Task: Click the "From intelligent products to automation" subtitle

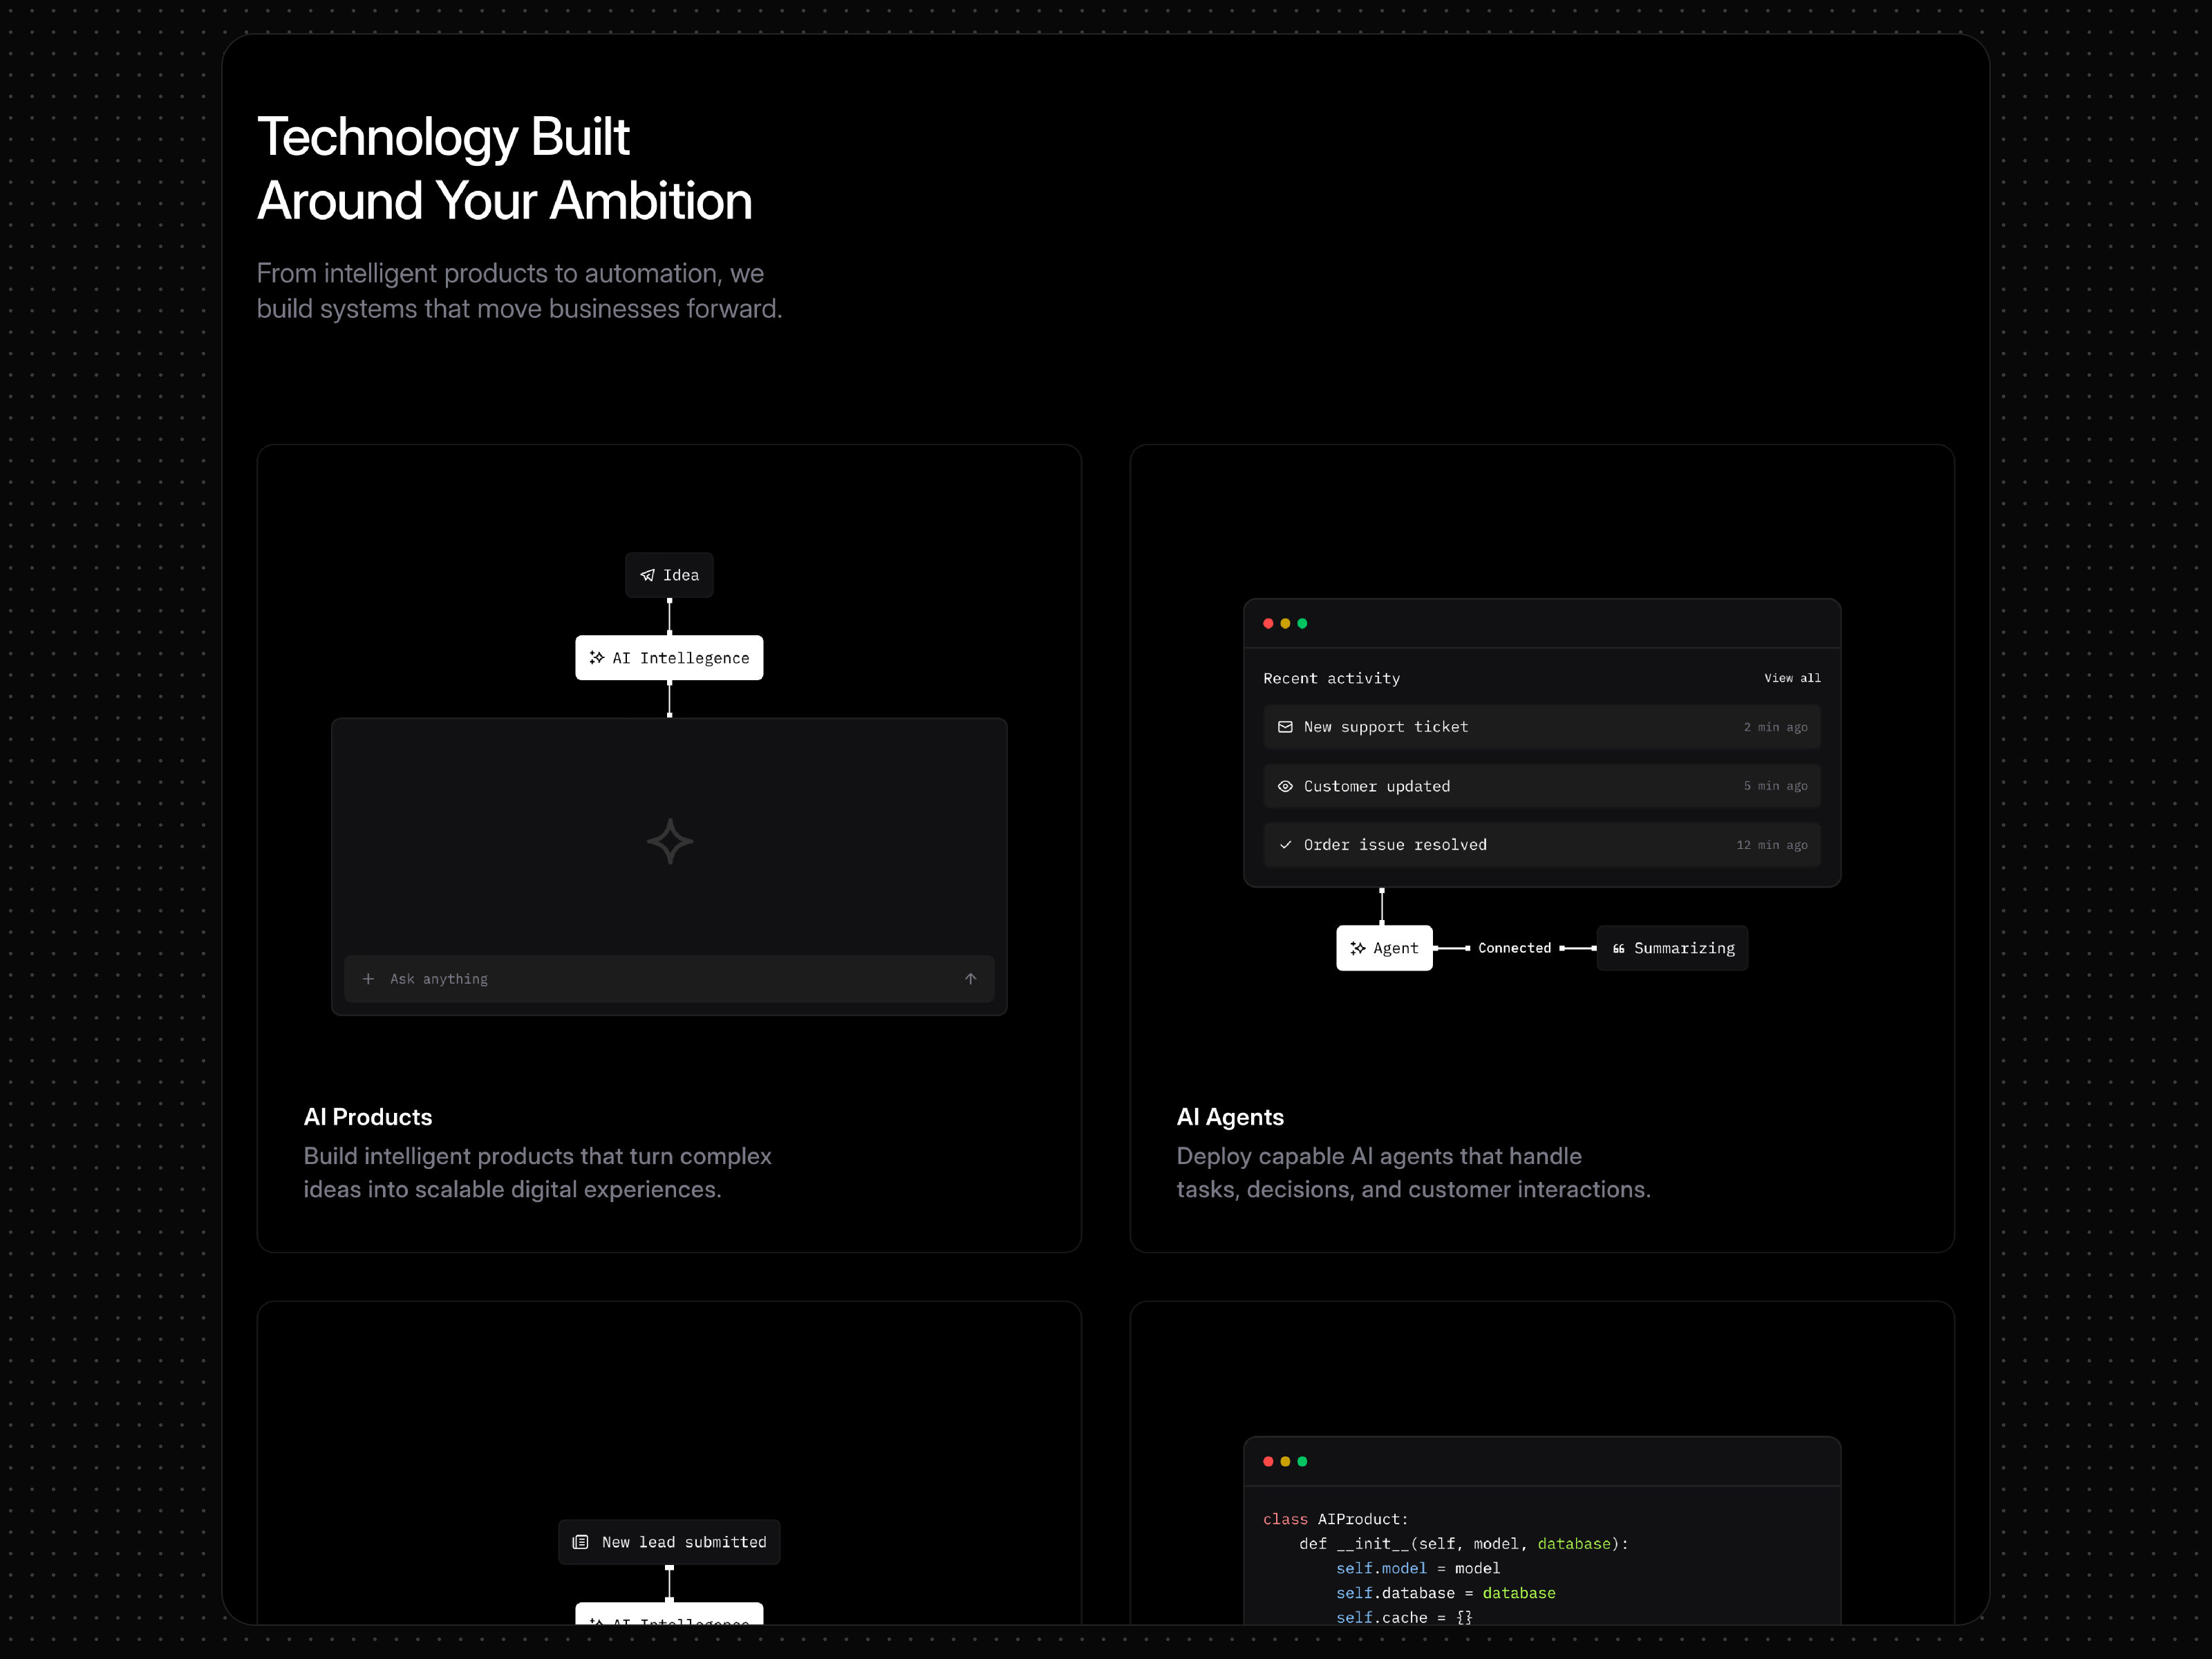Action: pyautogui.click(x=519, y=291)
